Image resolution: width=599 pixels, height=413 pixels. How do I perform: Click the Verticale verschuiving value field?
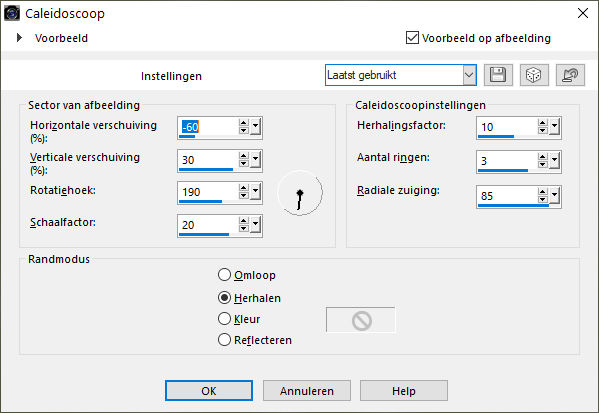pyautogui.click(x=208, y=160)
